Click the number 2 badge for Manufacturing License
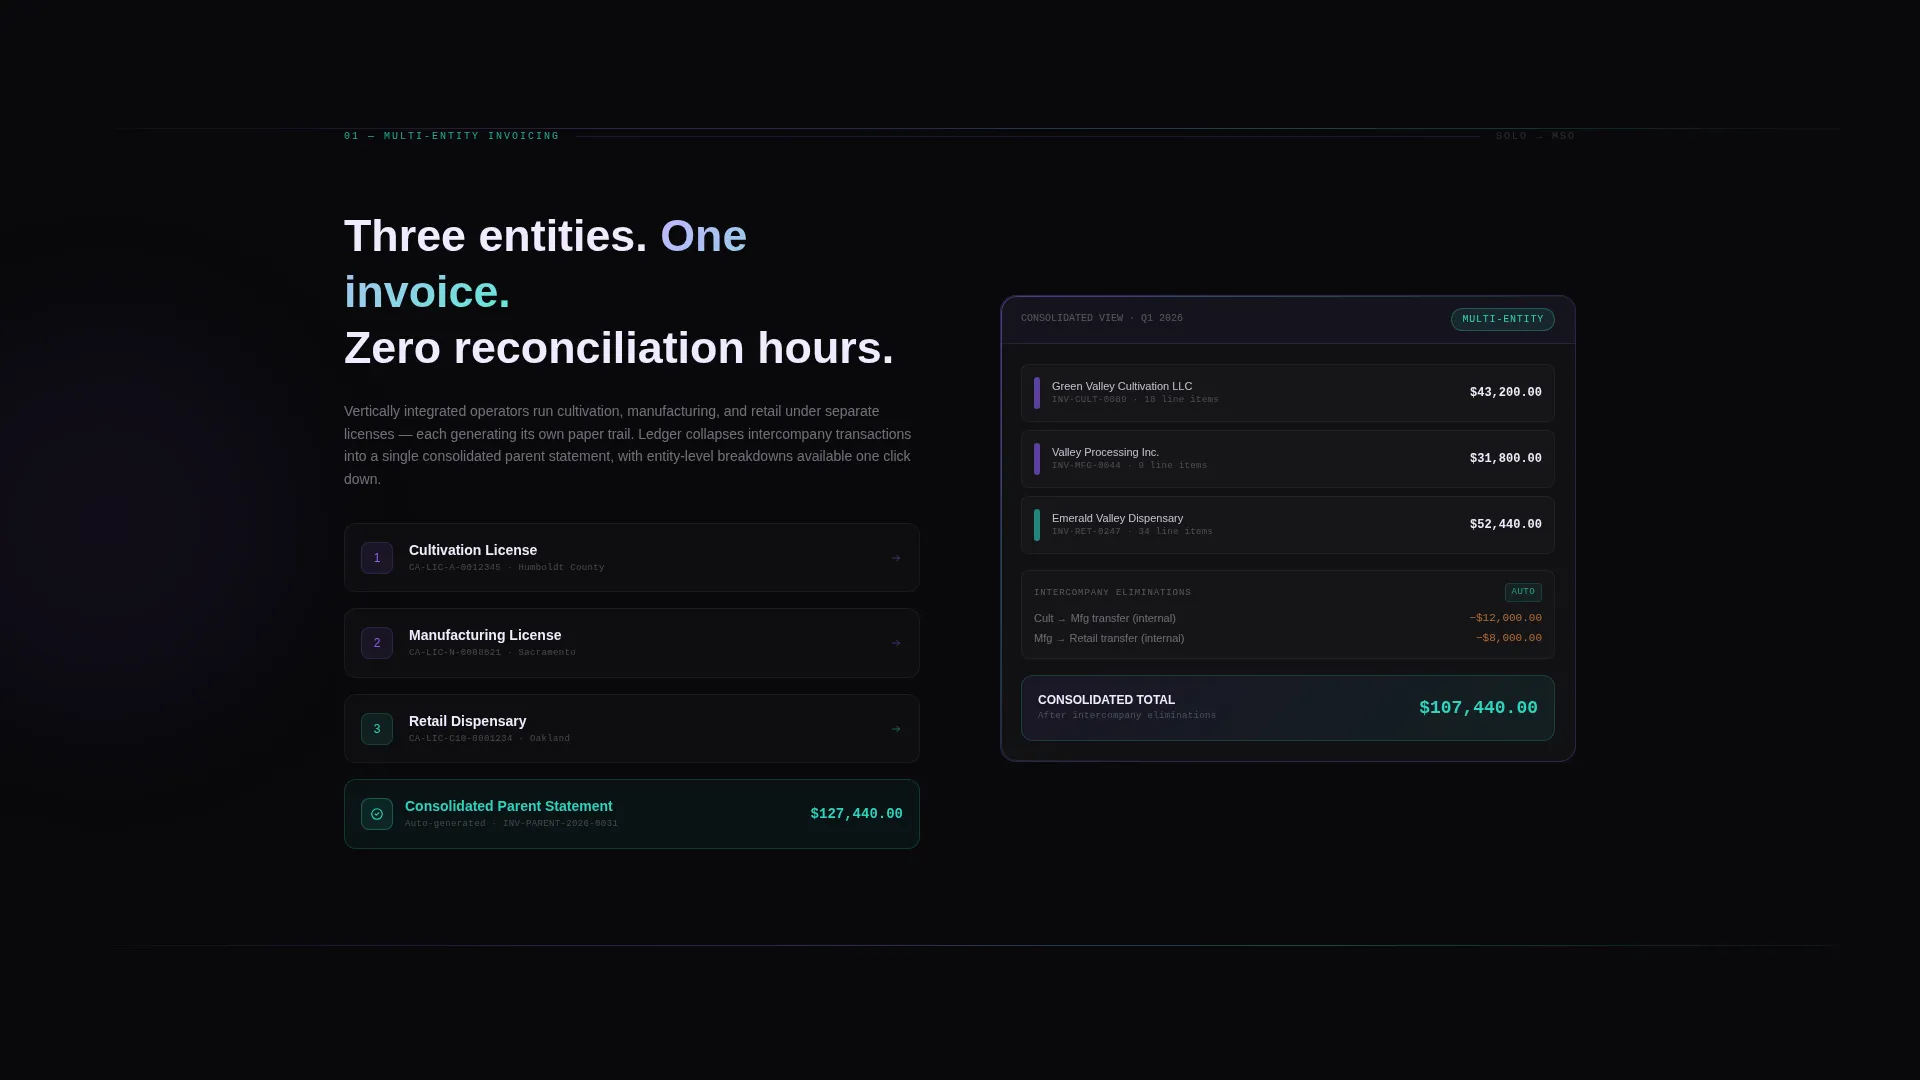 377,643
